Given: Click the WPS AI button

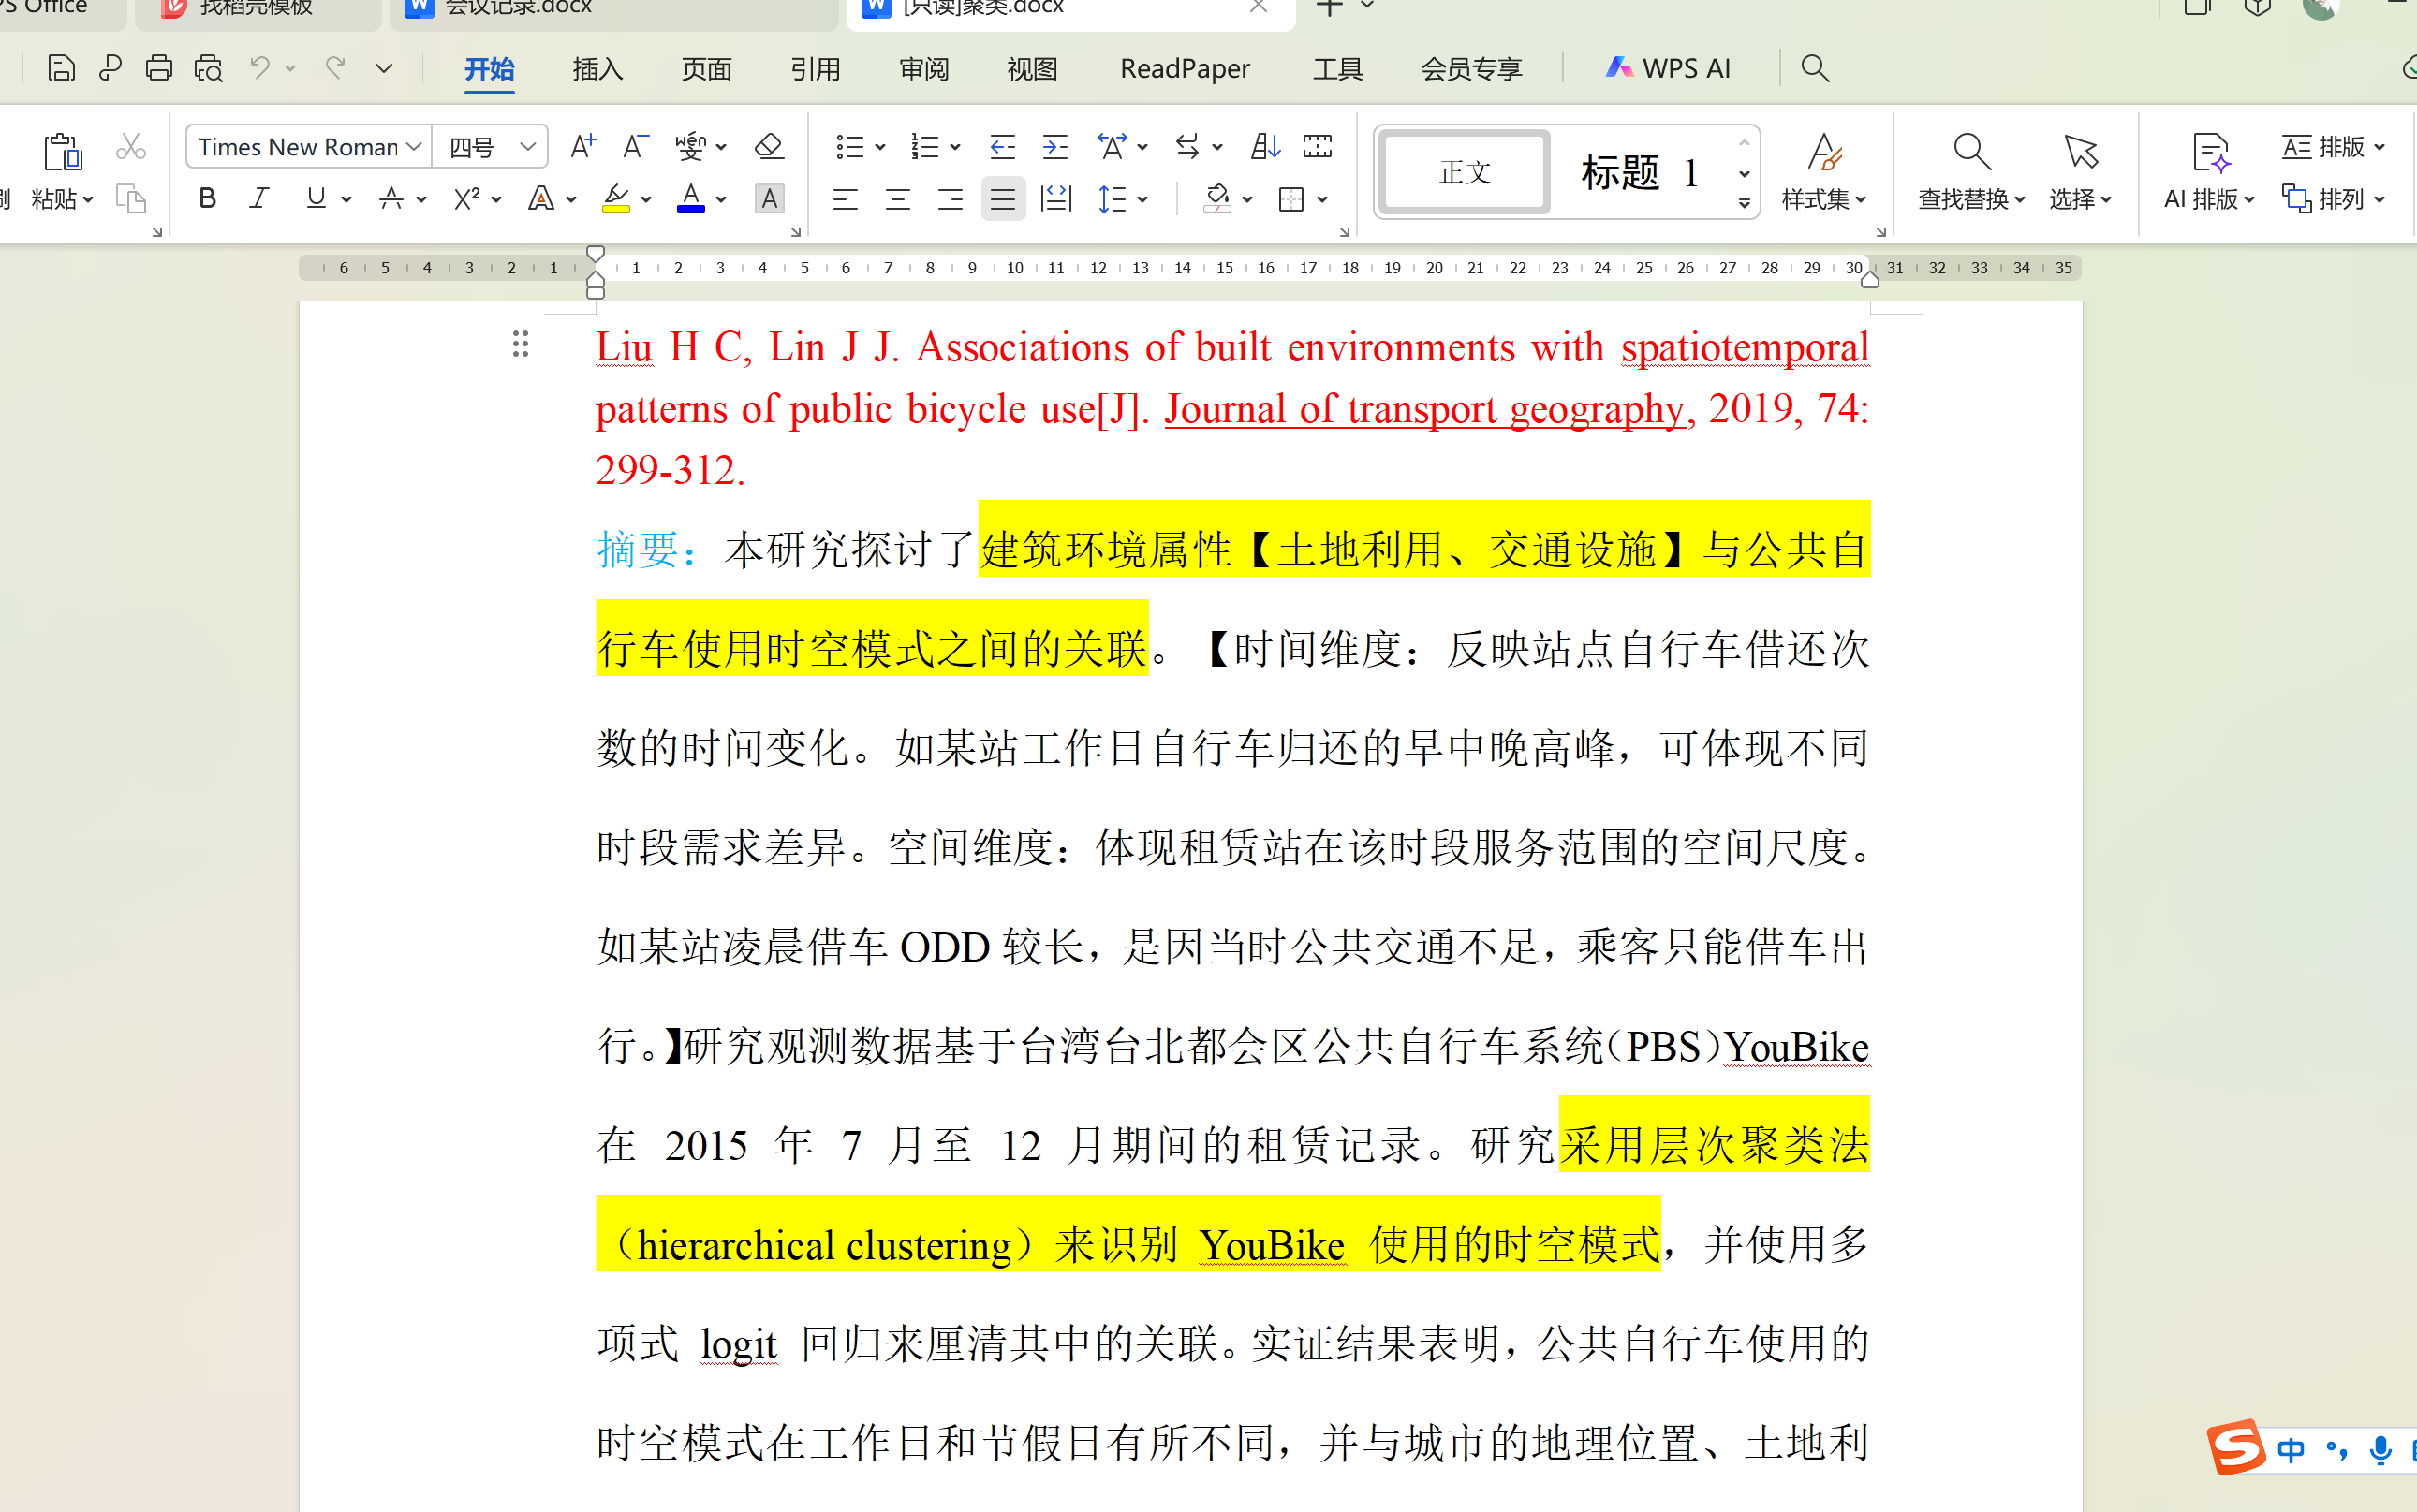Looking at the screenshot, I should [1667, 68].
